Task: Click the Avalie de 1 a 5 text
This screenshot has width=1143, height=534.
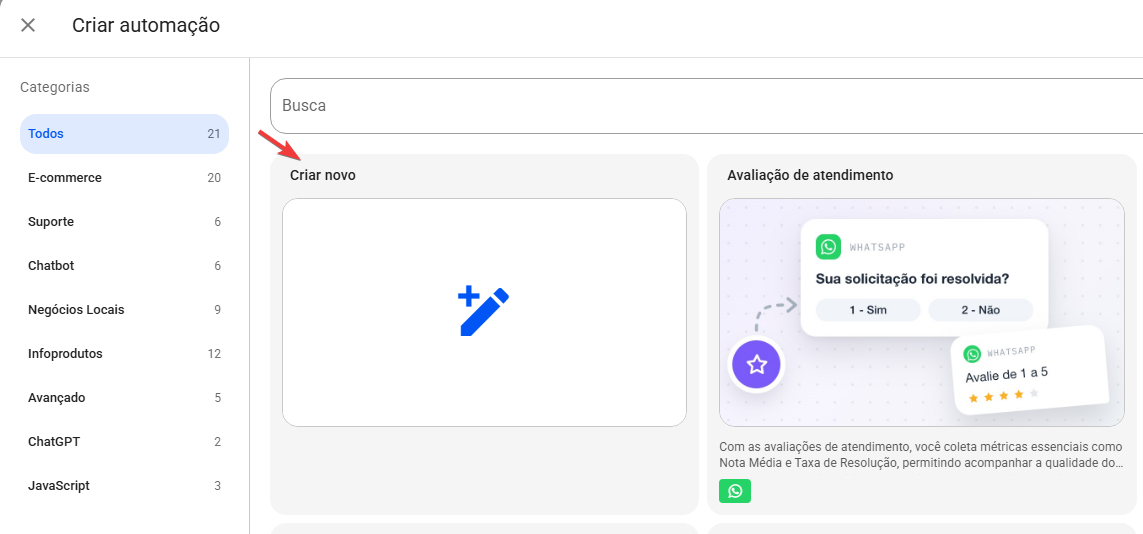Action: click(1007, 377)
